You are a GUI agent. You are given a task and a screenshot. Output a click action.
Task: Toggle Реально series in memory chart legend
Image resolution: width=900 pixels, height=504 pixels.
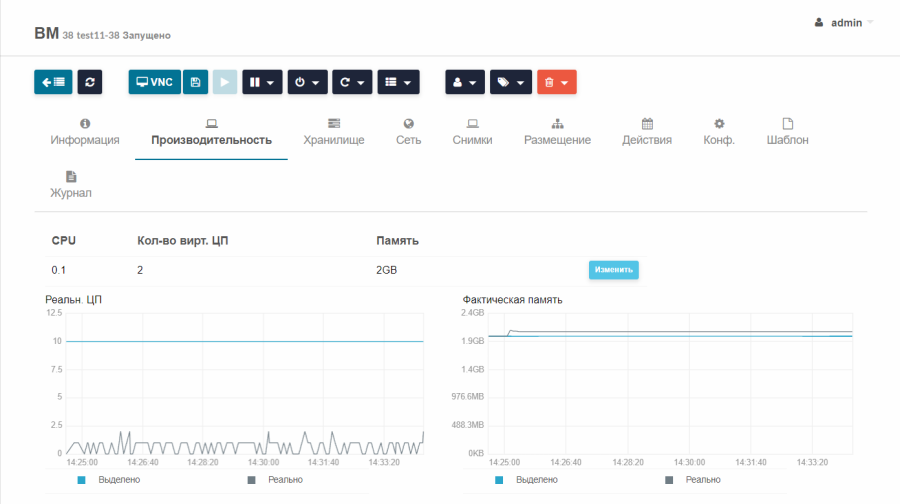coord(693,480)
